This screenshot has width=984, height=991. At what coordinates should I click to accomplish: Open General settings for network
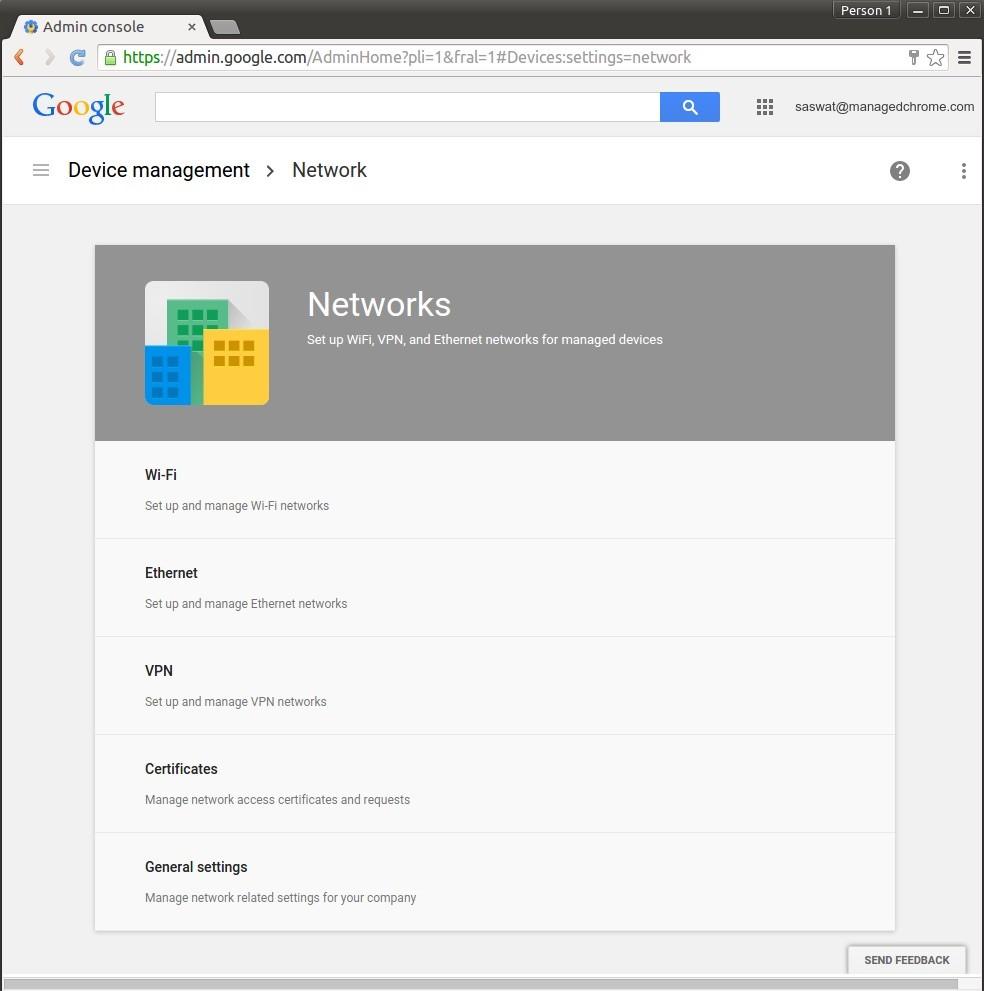[196, 867]
